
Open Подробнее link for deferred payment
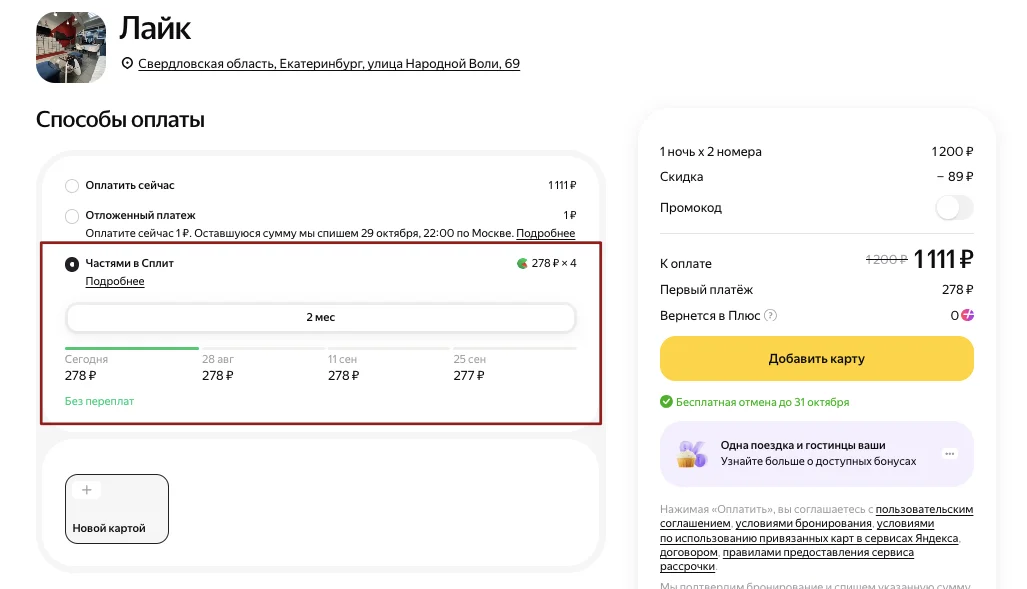(x=546, y=233)
